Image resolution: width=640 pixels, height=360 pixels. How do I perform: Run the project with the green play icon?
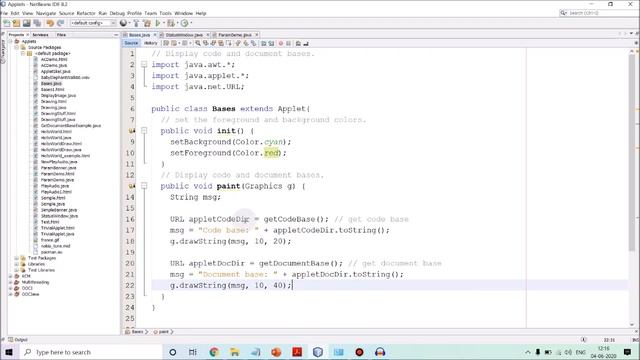pyautogui.click(x=158, y=23)
